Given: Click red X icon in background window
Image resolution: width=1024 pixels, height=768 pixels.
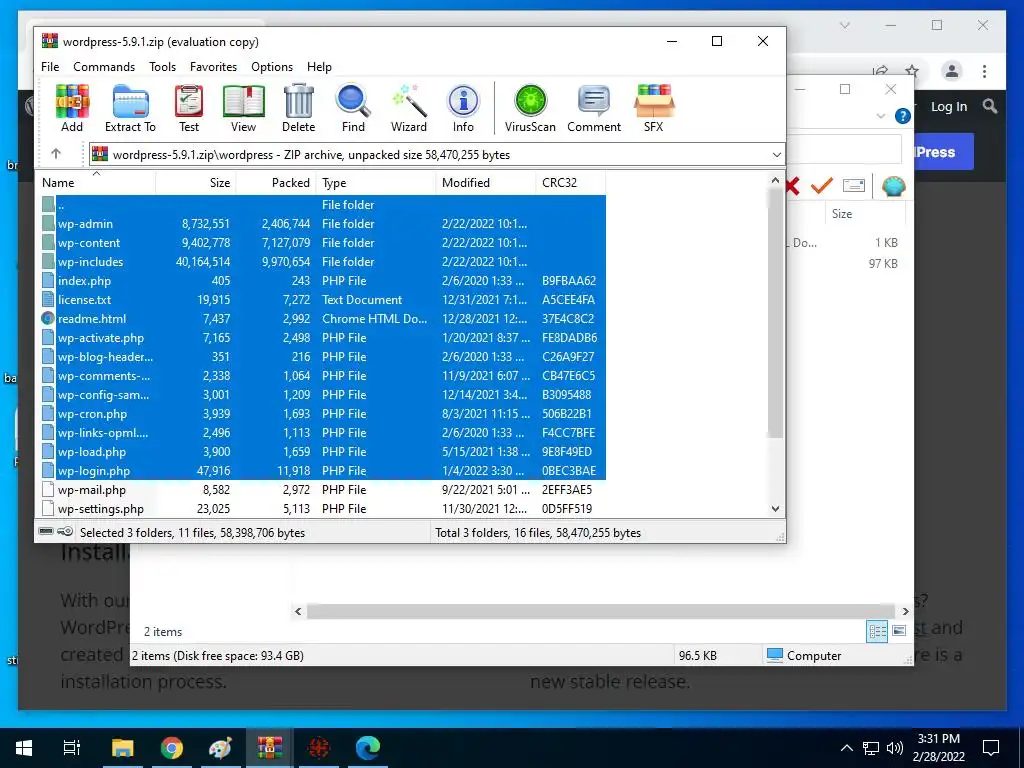Looking at the screenshot, I should point(793,187).
